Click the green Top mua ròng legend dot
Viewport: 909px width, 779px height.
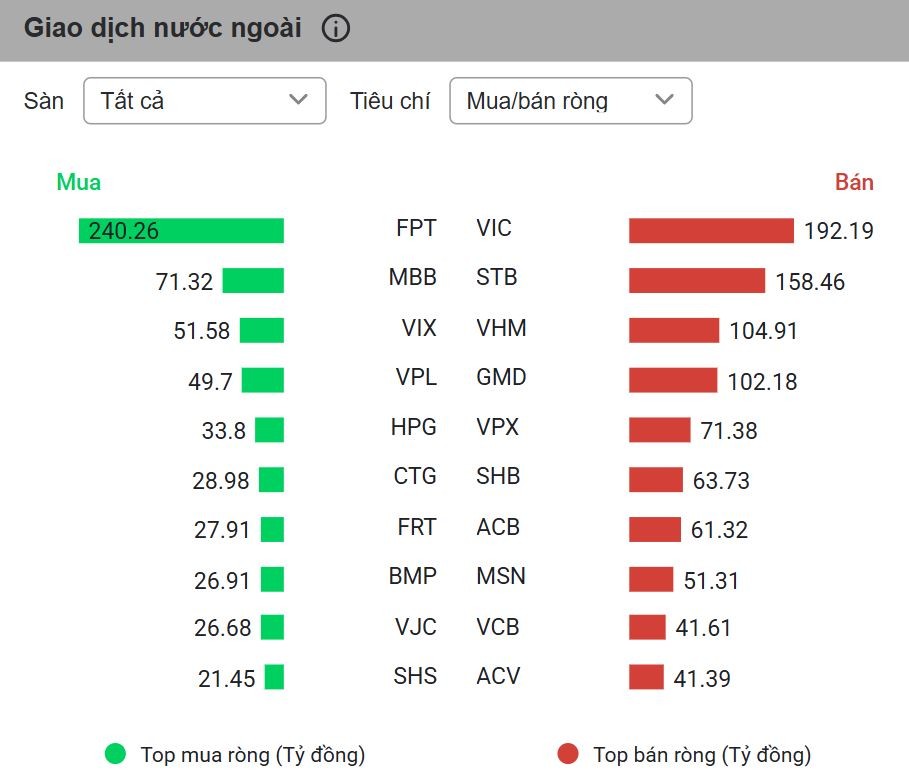coord(116,754)
